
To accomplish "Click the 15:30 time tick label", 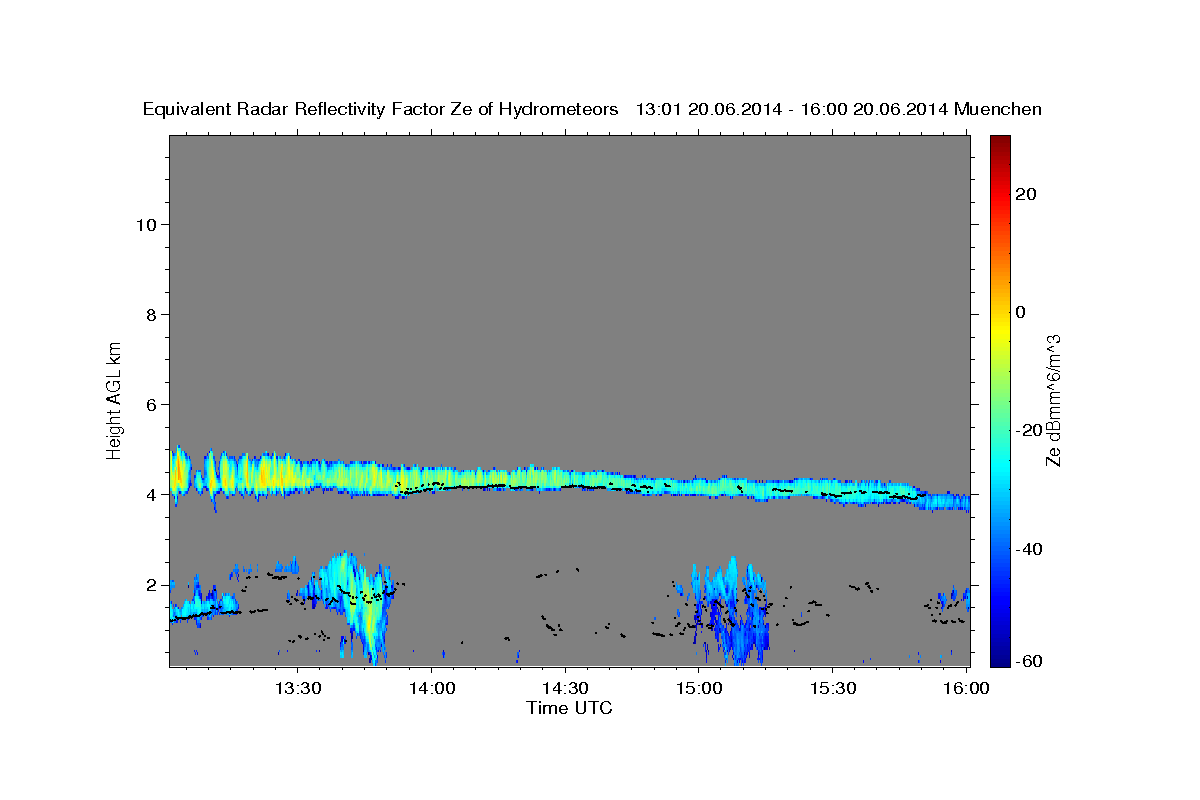I will coord(833,689).
